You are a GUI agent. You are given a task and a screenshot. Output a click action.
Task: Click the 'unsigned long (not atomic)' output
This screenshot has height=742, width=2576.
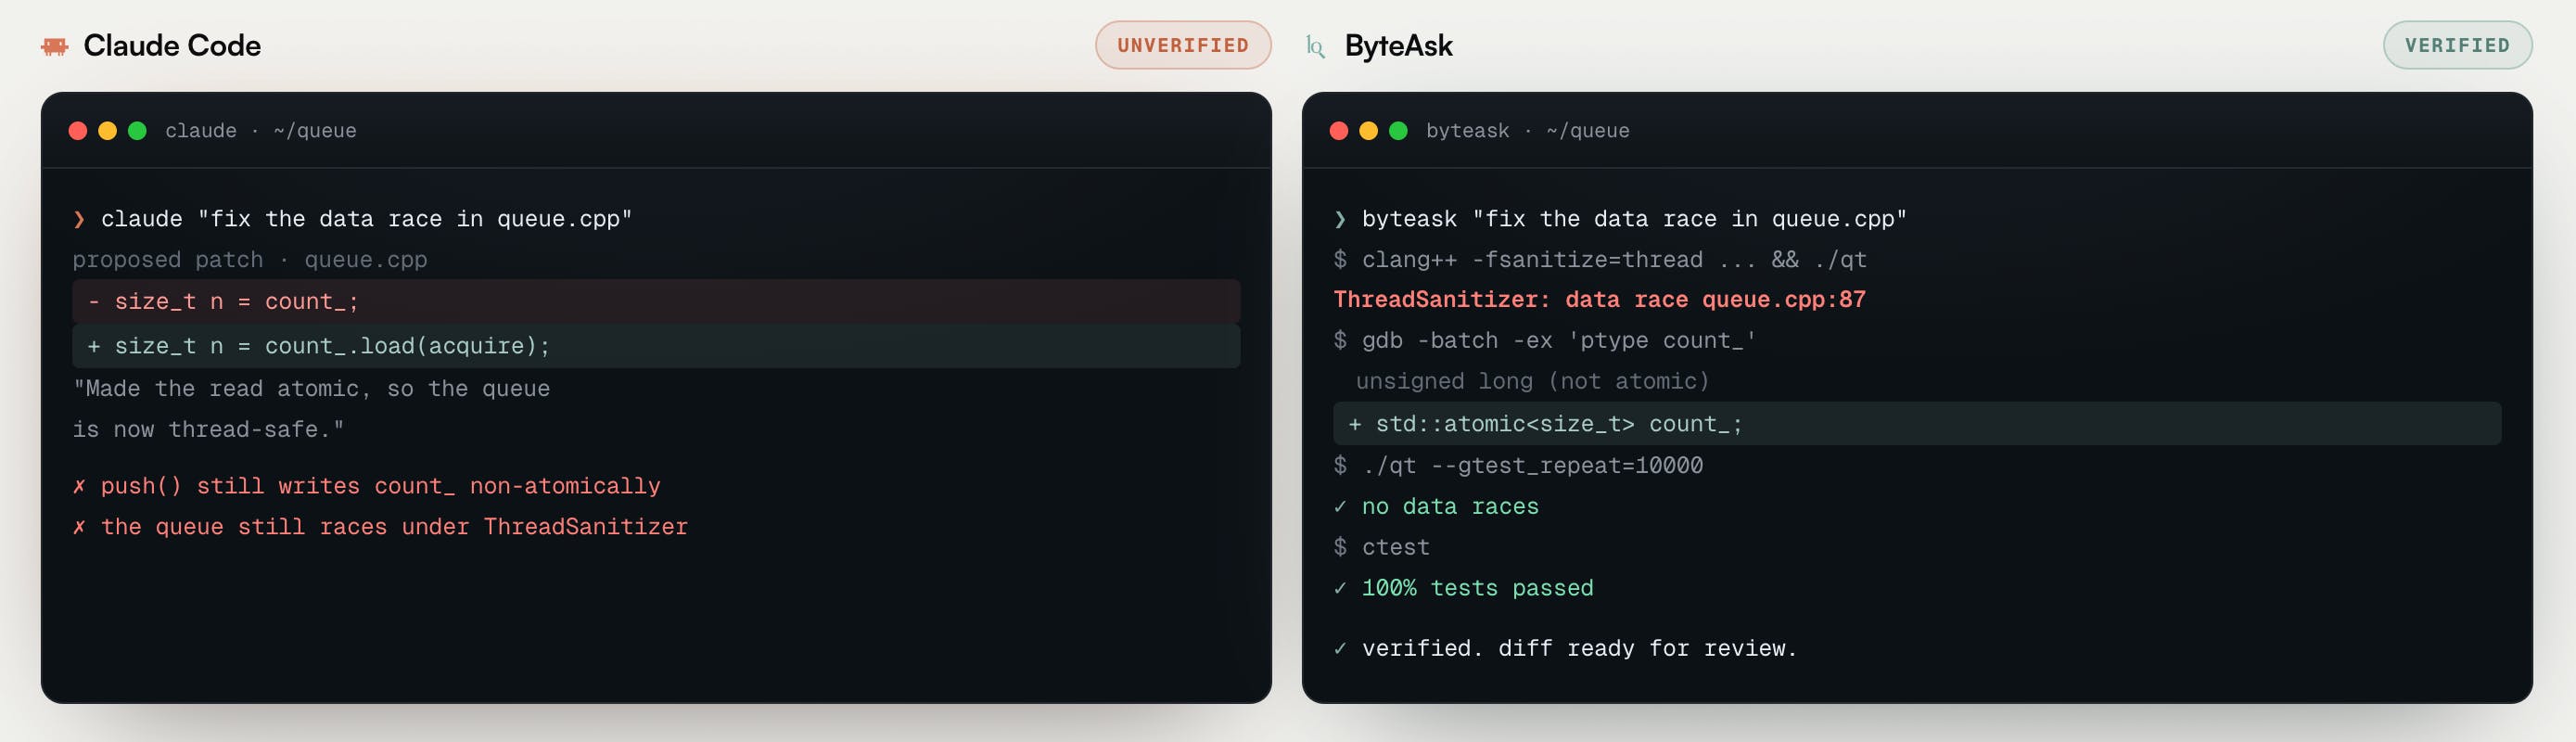click(x=1533, y=382)
